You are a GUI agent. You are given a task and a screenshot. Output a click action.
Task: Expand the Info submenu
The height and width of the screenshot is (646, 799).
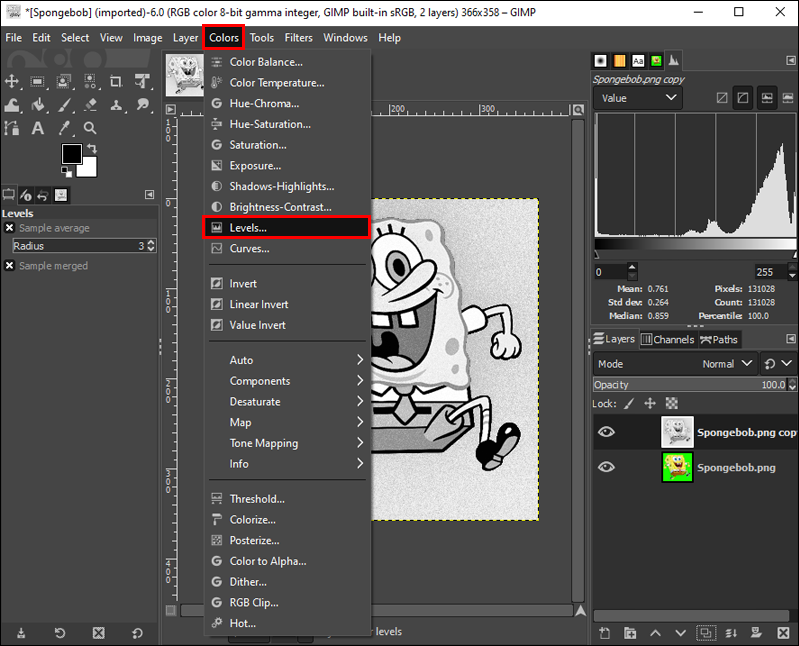287,464
